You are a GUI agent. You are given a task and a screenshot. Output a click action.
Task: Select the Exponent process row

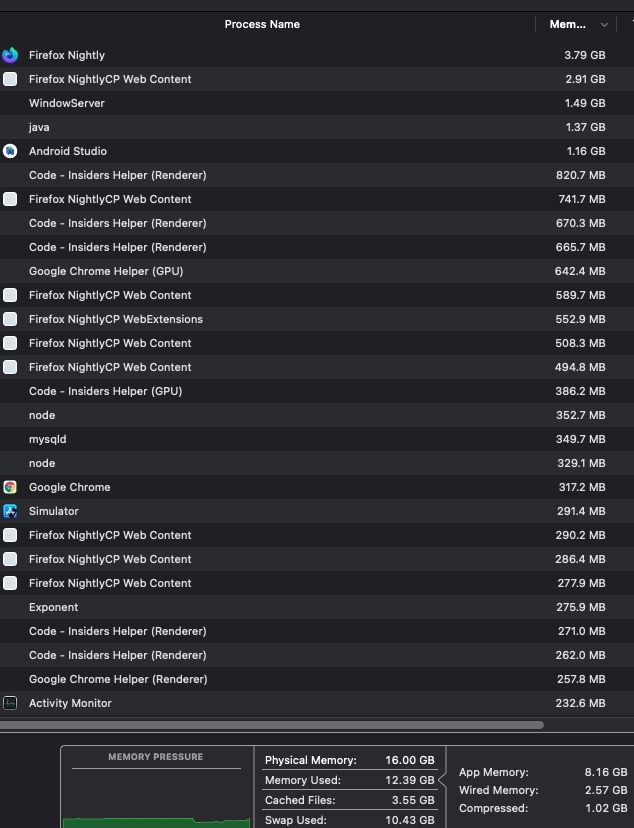(317, 607)
